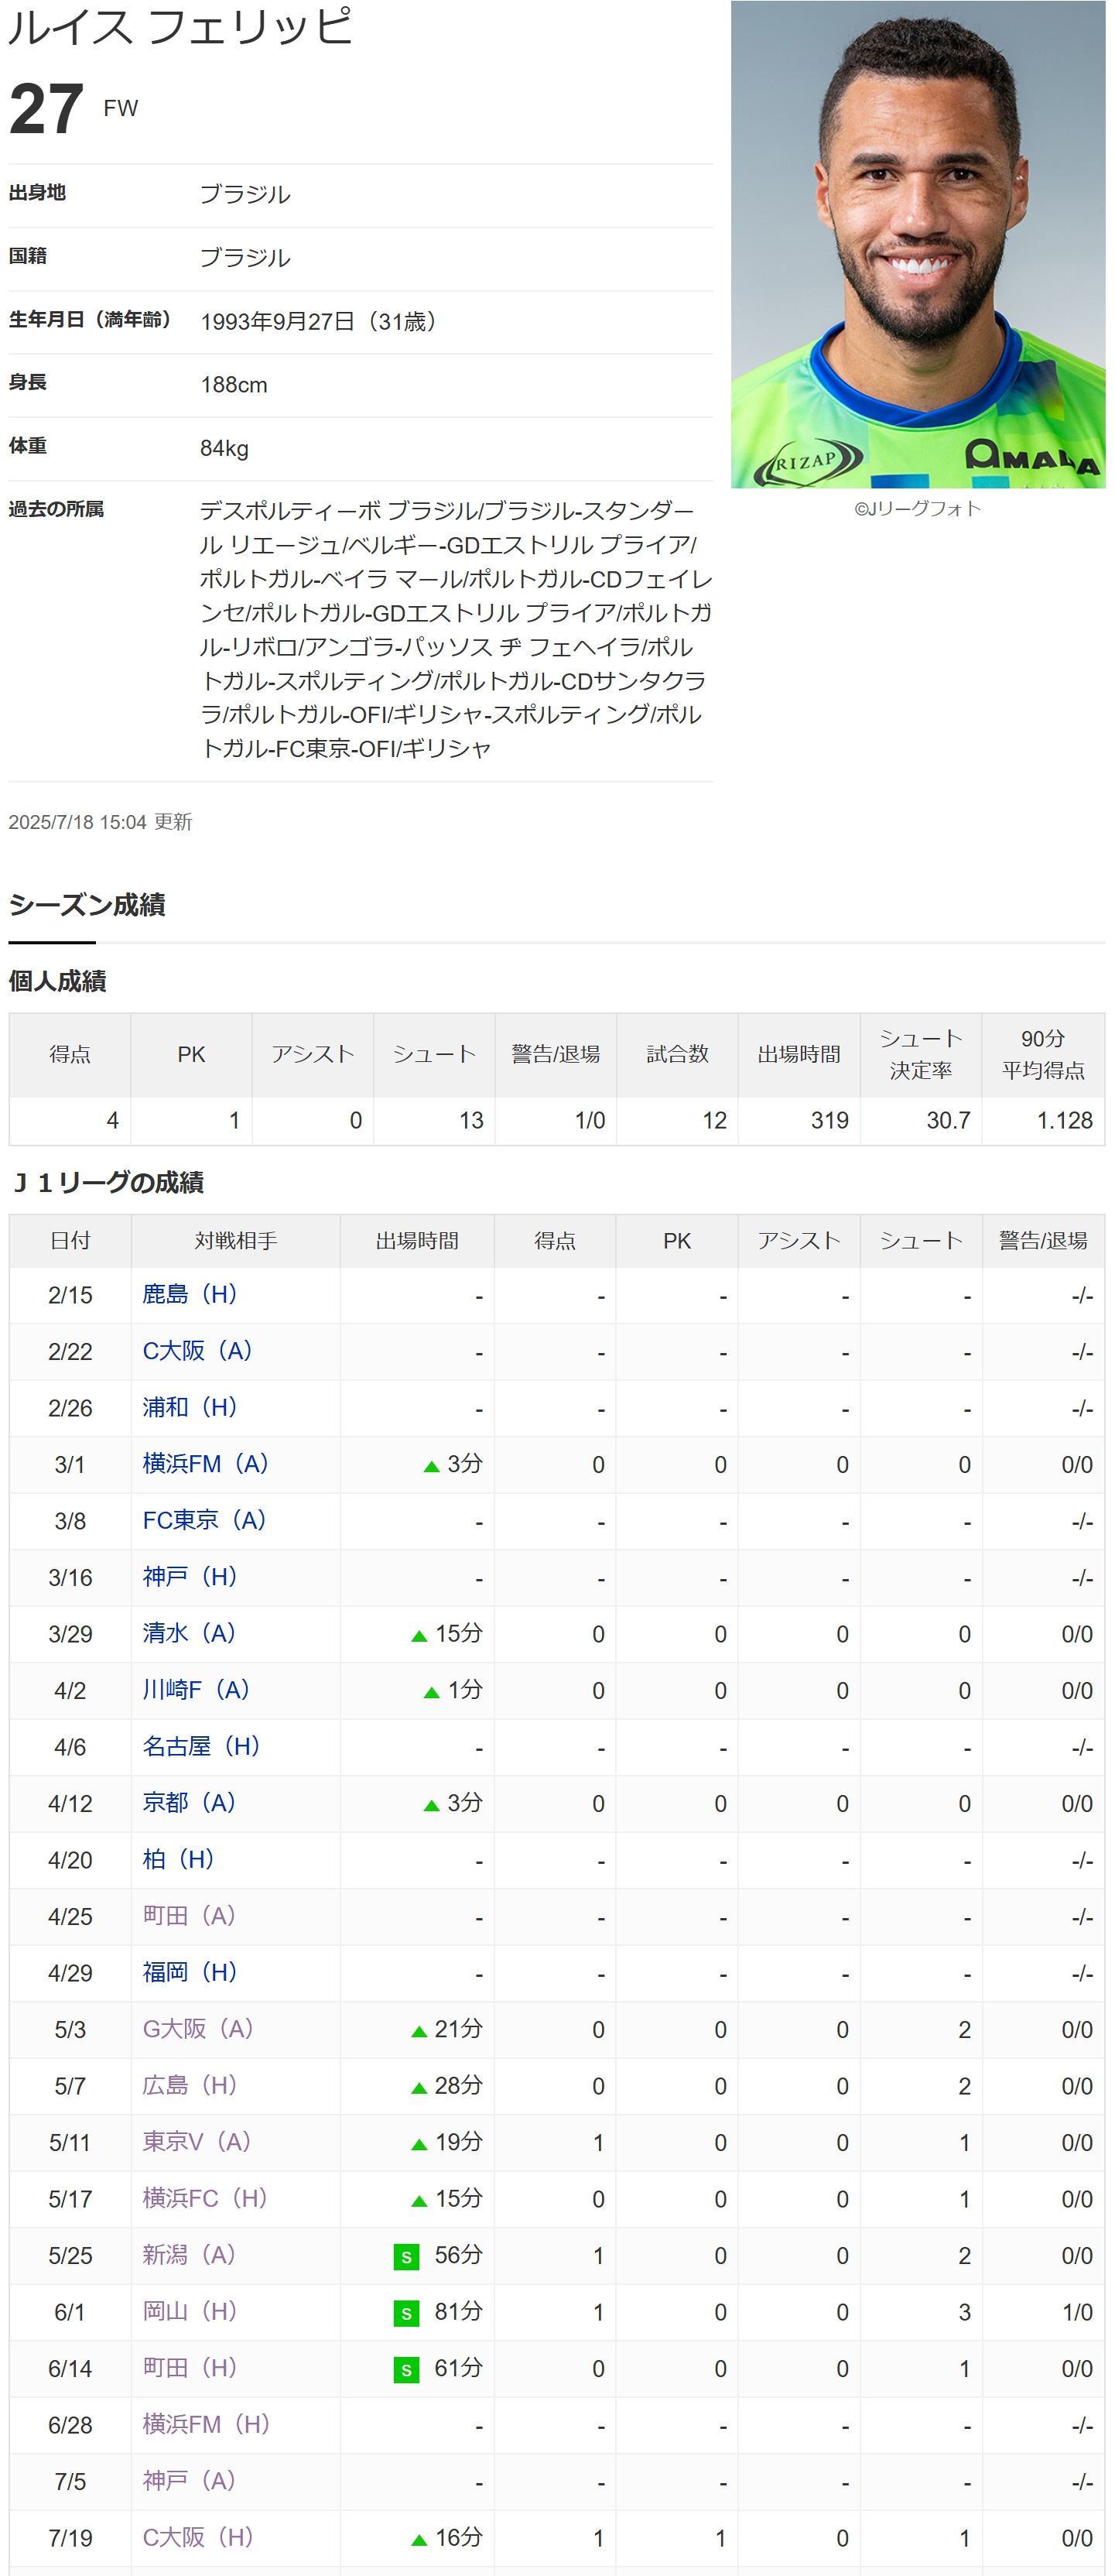
Task: Open the 浦和 (H) match link
Action: coord(189,1407)
